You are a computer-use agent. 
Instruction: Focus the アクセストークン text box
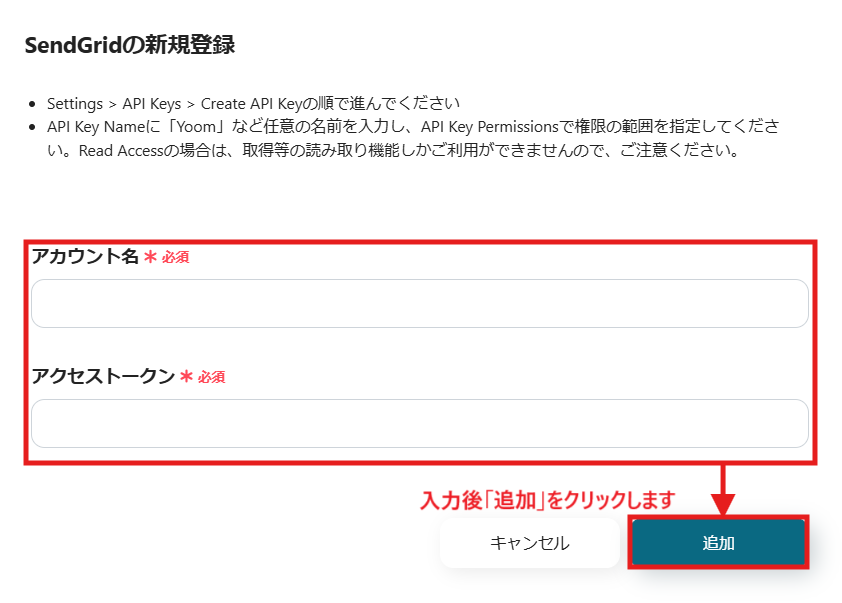(x=419, y=424)
